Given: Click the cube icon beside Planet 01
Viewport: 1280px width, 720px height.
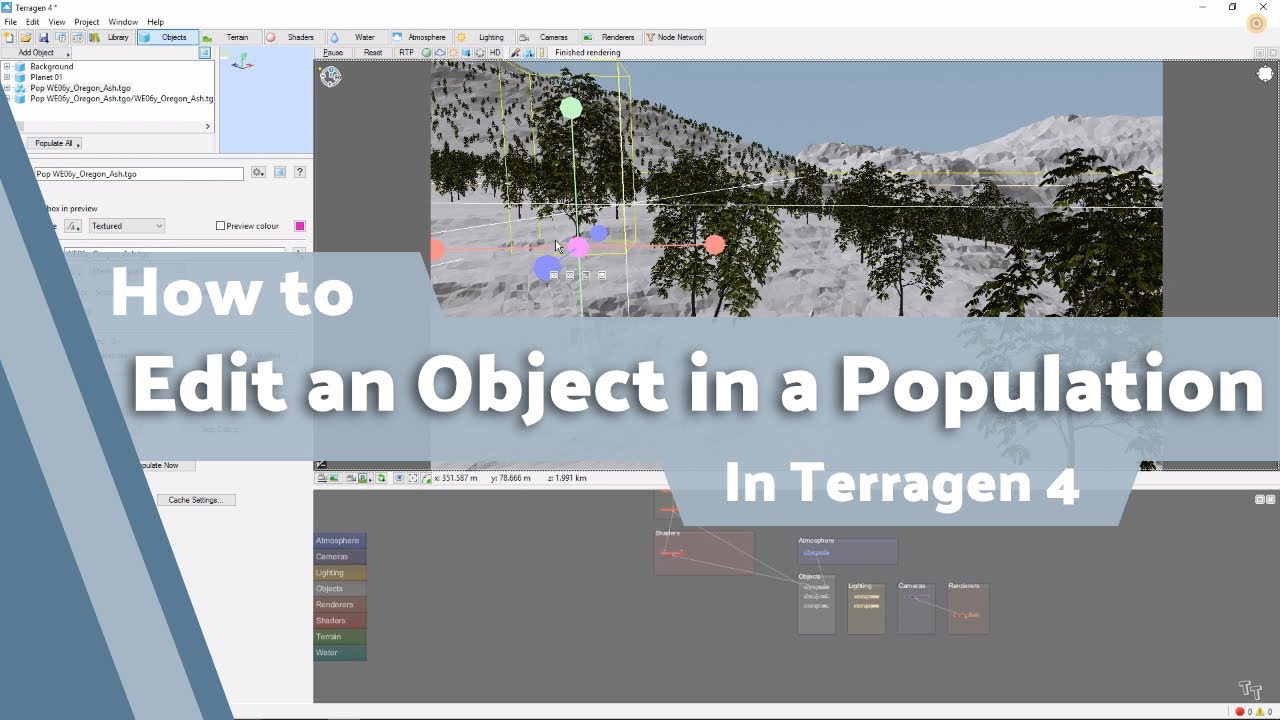Looking at the screenshot, I should 20,77.
